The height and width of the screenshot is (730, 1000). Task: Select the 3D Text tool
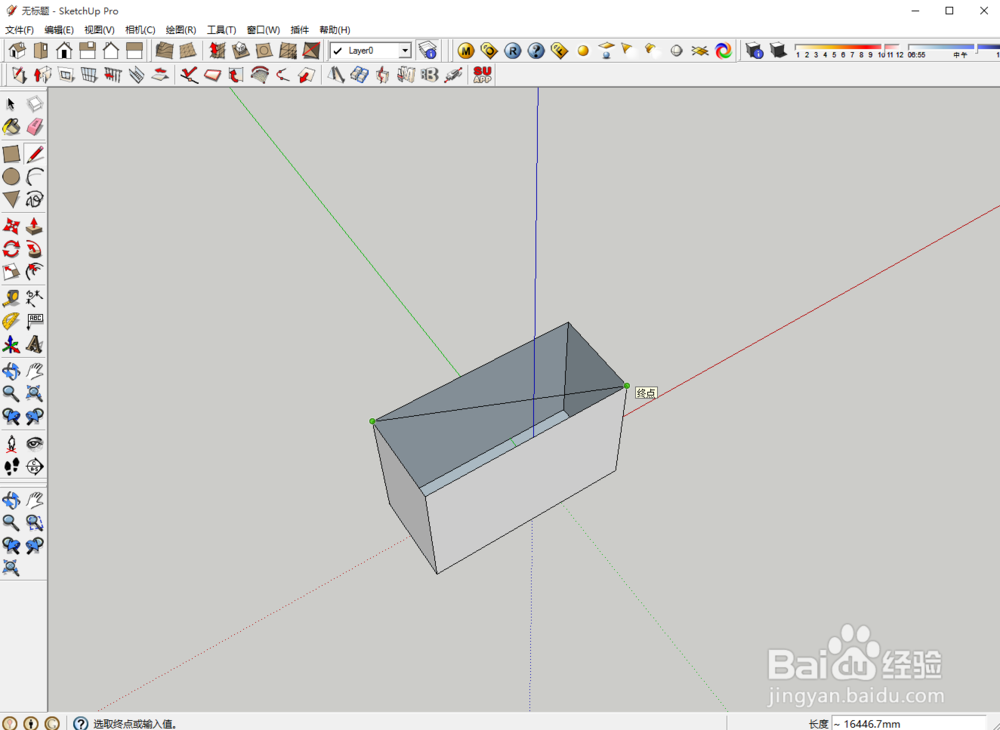click(x=34, y=345)
